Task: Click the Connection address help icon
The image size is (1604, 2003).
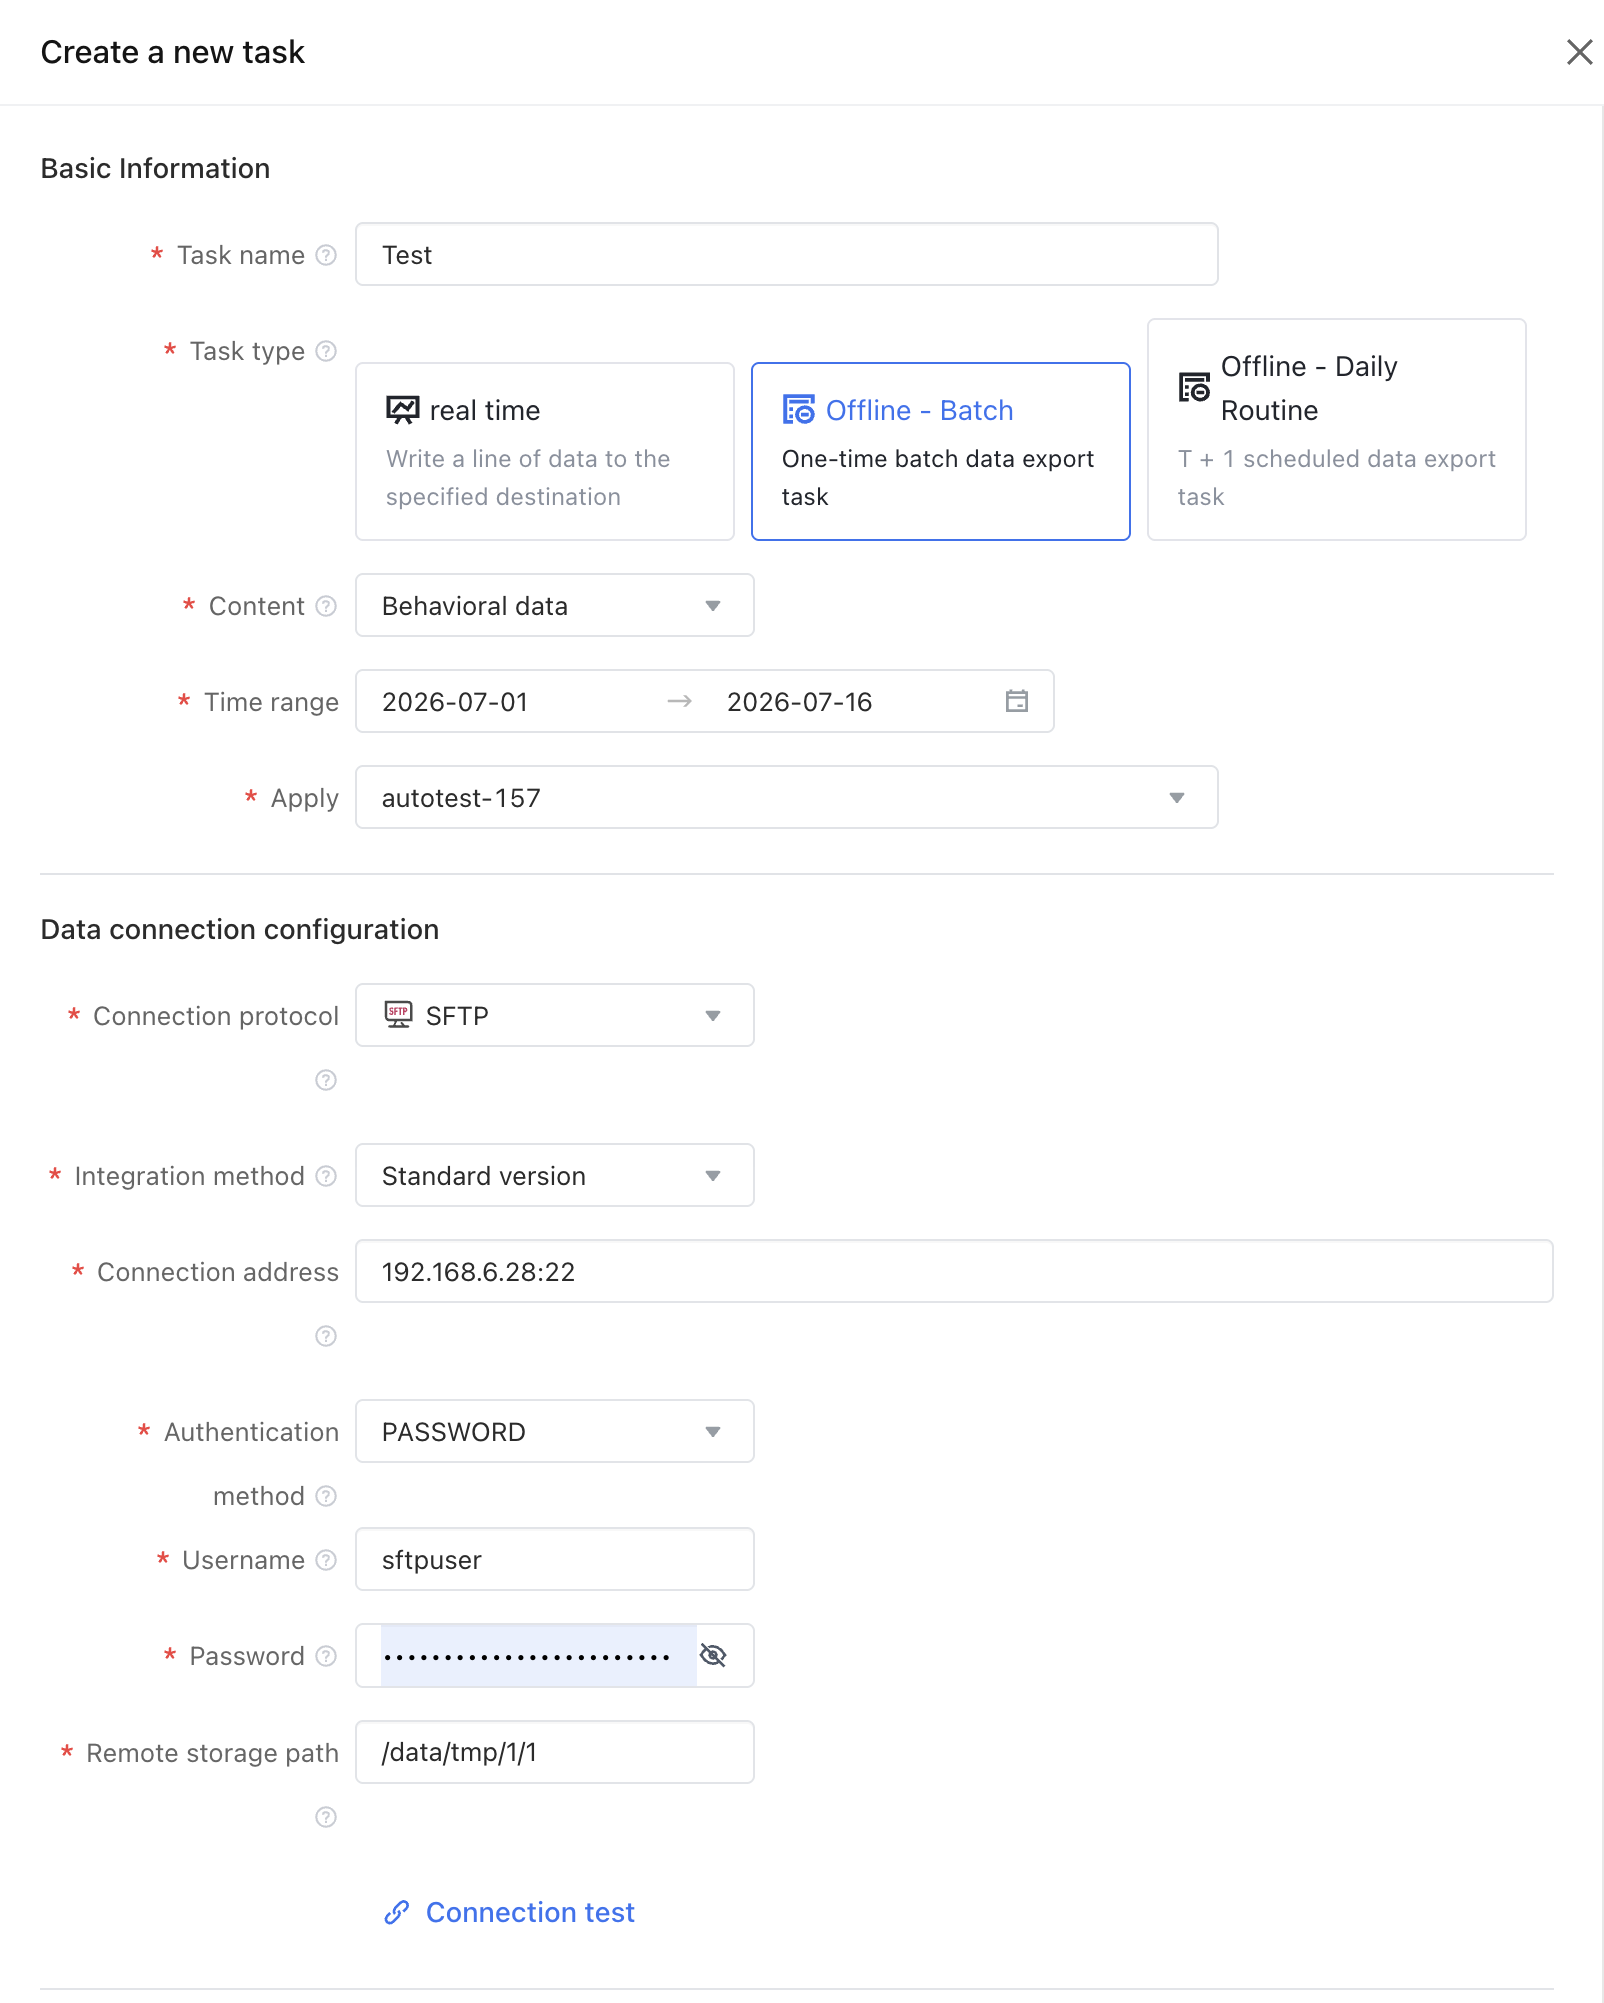Action: 326,1336
